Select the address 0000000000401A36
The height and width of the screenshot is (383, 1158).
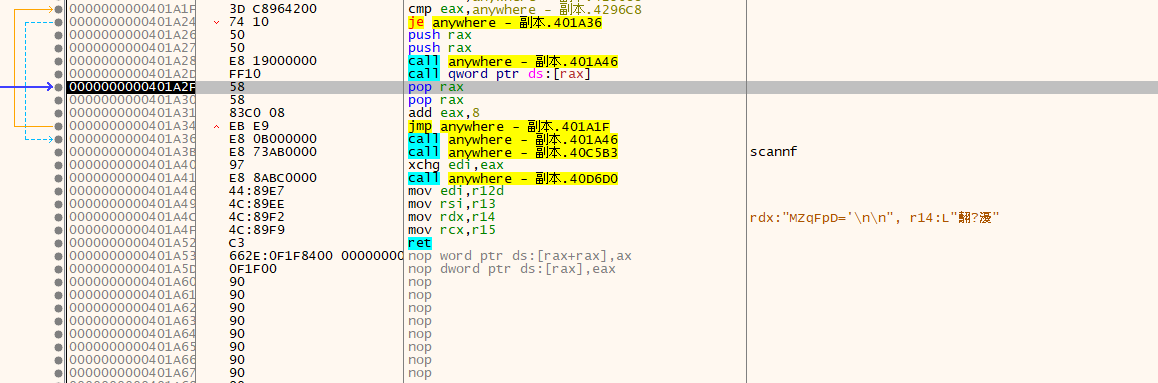point(131,139)
